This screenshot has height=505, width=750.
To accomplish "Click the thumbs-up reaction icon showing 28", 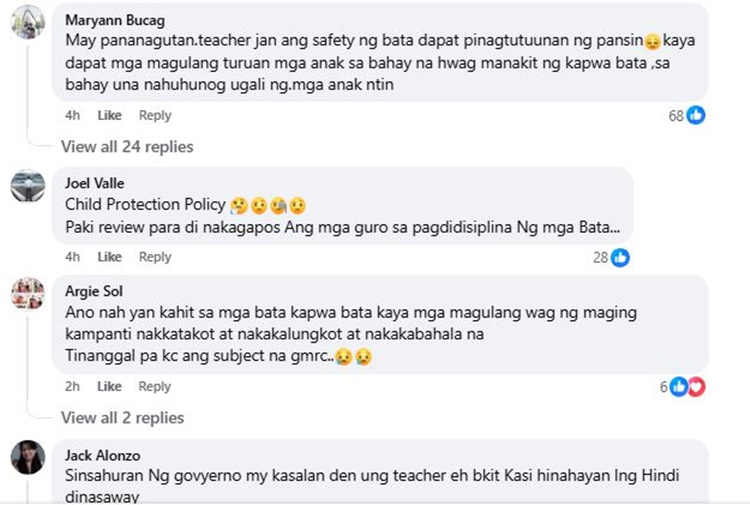I will pyautogui.click(x=620, y=257).
